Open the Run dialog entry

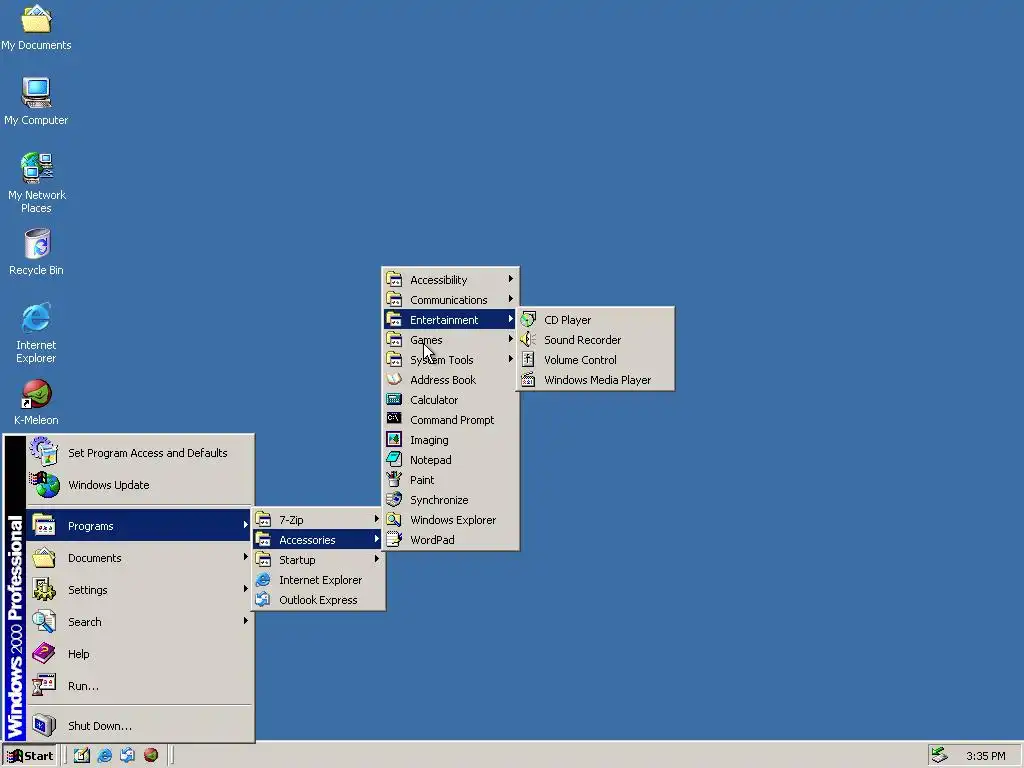click(139, 686)
